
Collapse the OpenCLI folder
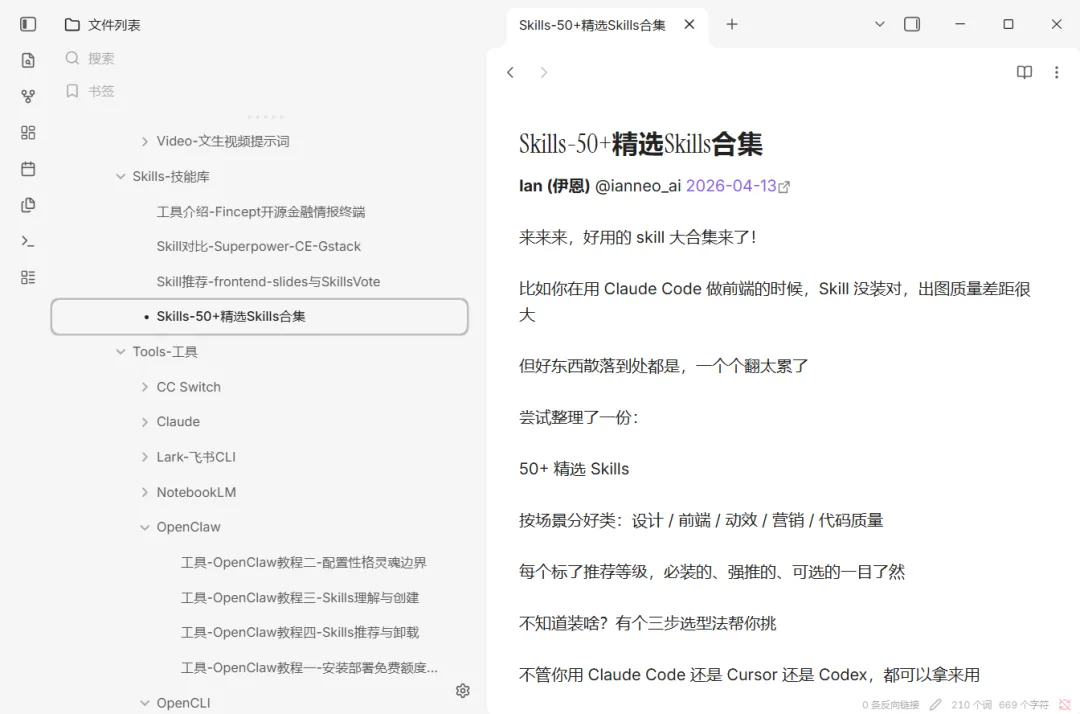[145, 703]
